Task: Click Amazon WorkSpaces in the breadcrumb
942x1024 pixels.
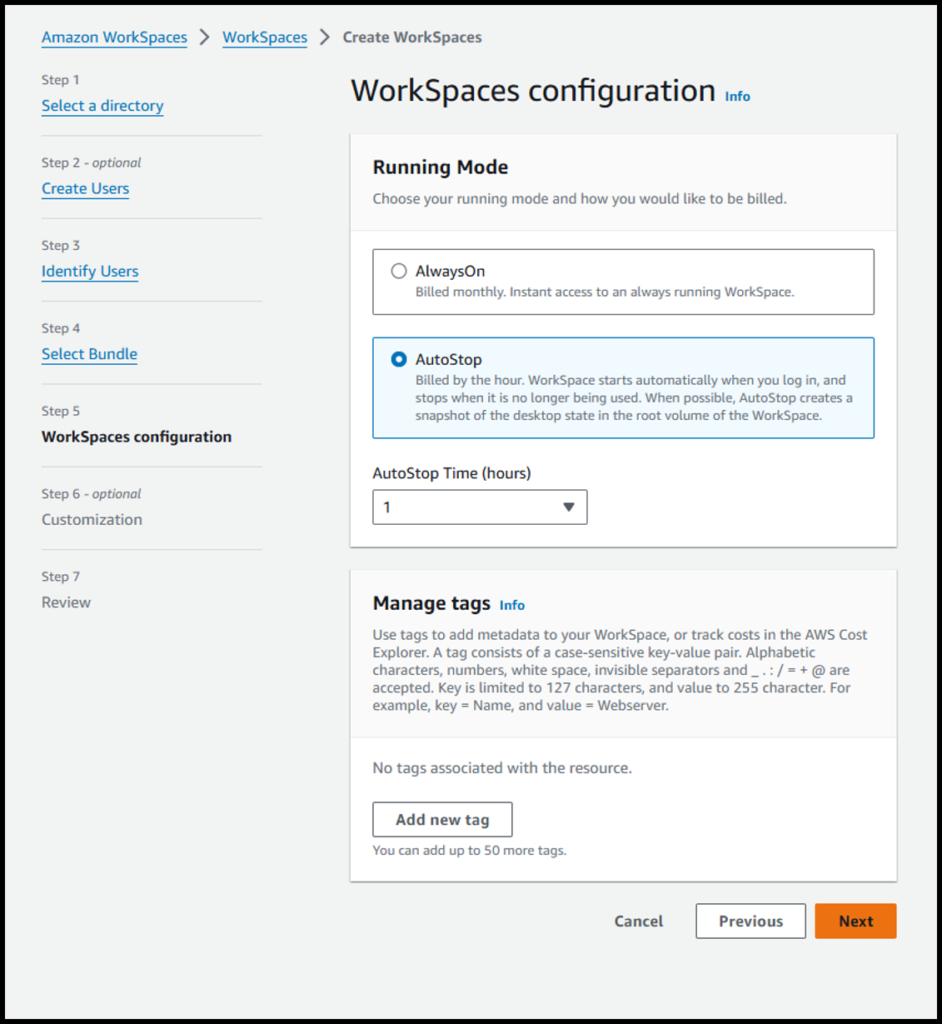Action: coord(114,37)
